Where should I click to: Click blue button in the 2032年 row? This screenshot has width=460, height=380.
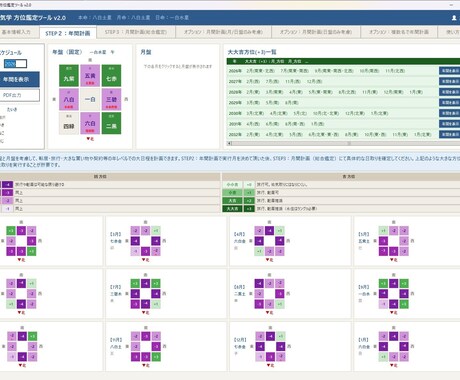(x=449, y=134)
